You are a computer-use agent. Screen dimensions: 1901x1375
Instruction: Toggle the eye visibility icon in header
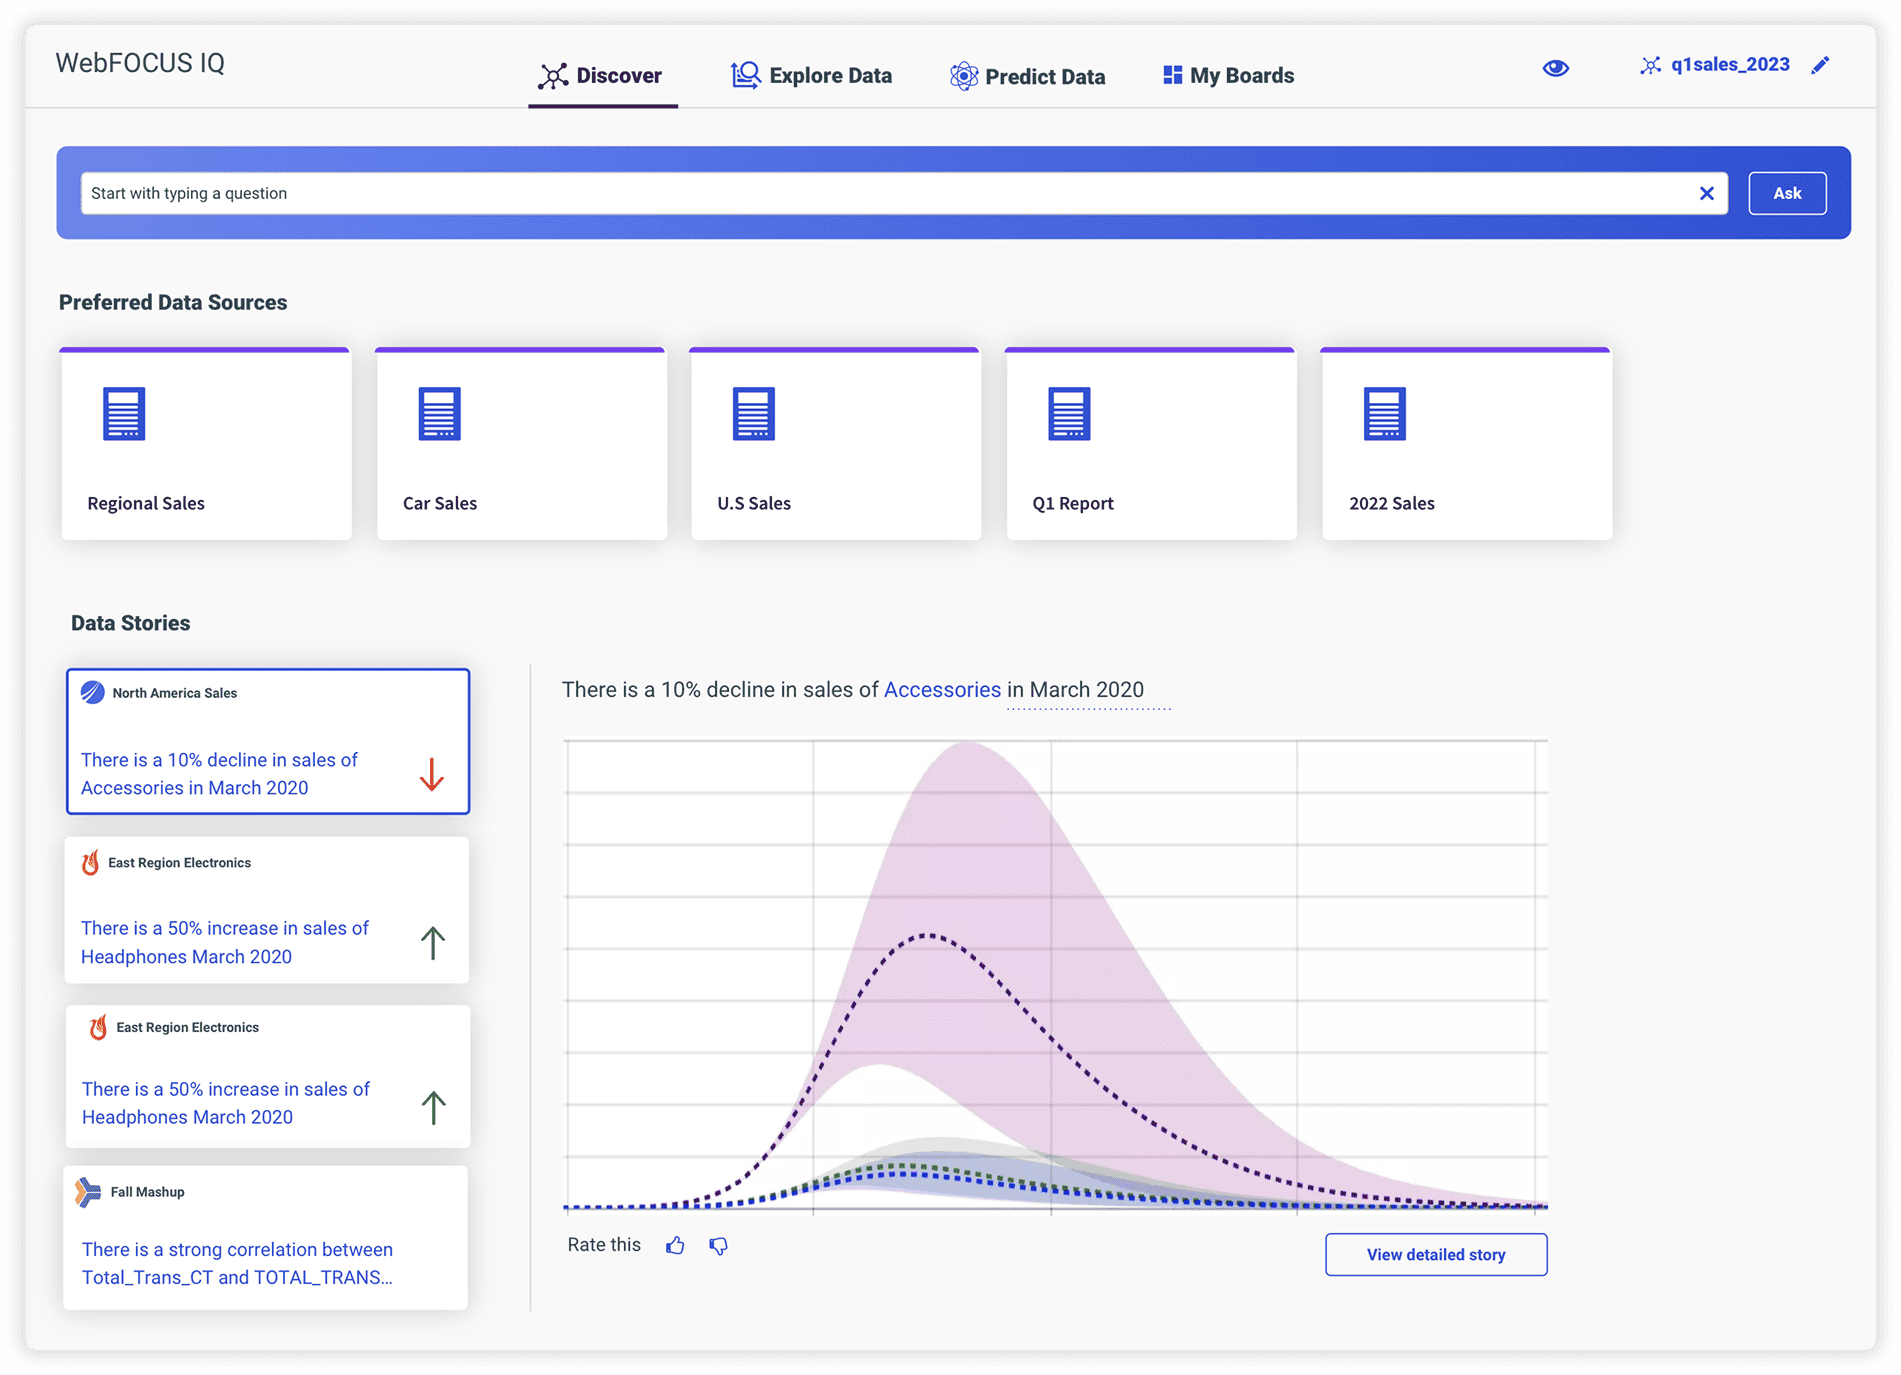[x=1555, y=68]
